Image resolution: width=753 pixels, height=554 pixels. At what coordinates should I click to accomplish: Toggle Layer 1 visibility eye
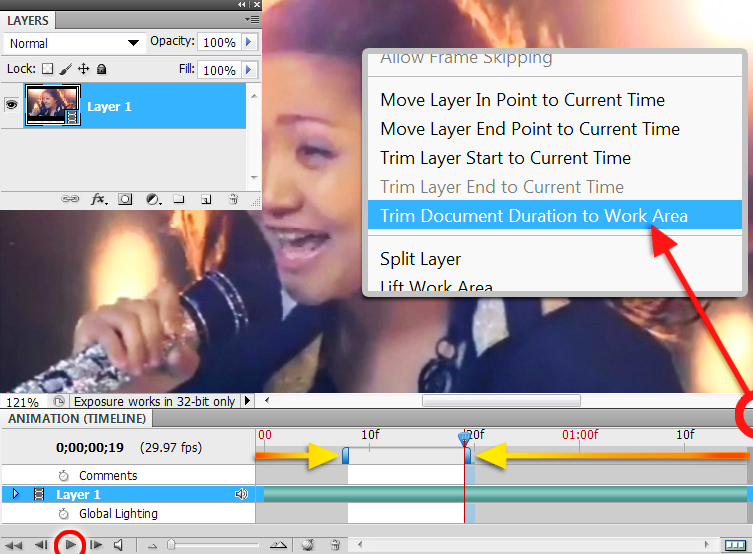(x=12, y=104)
